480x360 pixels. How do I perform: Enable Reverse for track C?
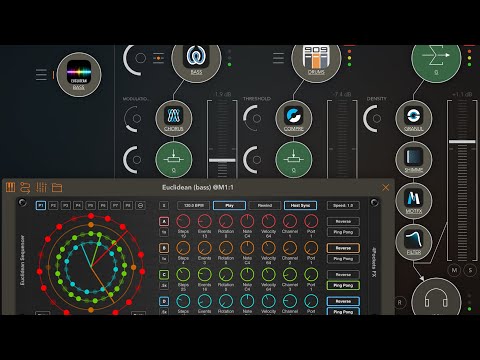(343, 275)
